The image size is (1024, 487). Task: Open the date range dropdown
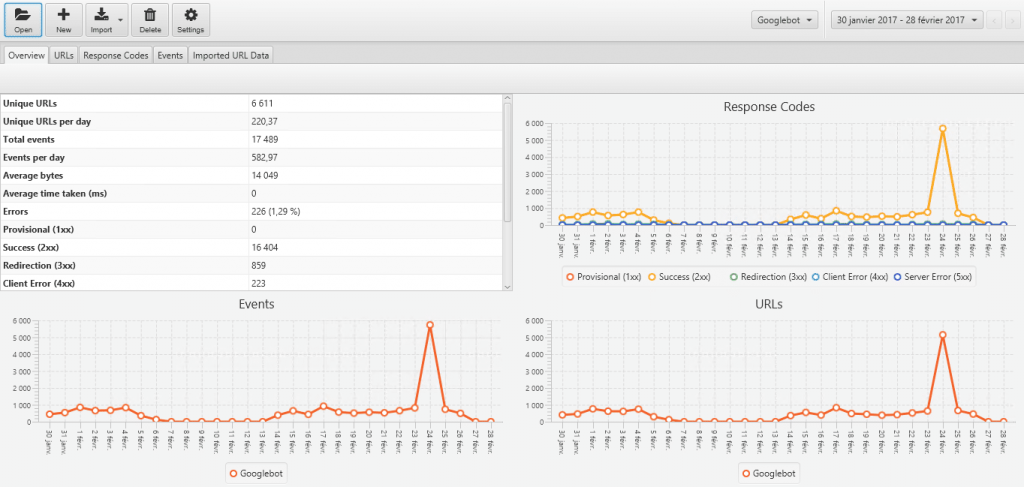pyautogui.click(x=907, y=20)
